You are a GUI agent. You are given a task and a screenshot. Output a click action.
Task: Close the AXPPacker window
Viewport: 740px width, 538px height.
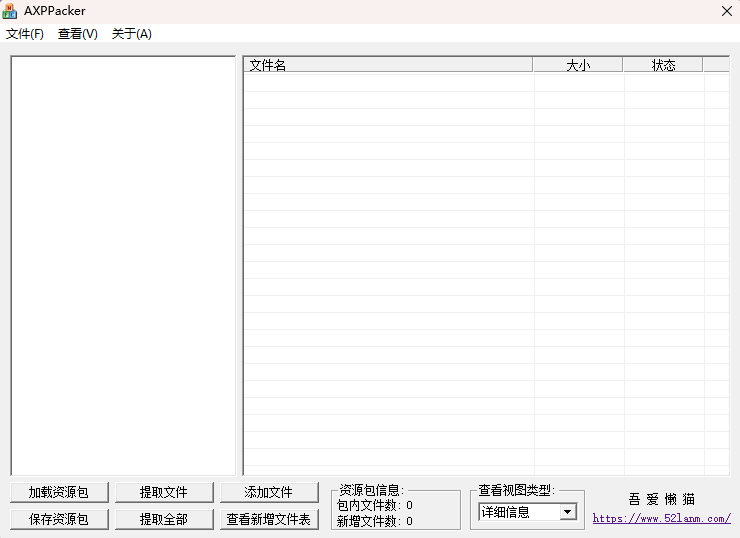pos(726,11)
